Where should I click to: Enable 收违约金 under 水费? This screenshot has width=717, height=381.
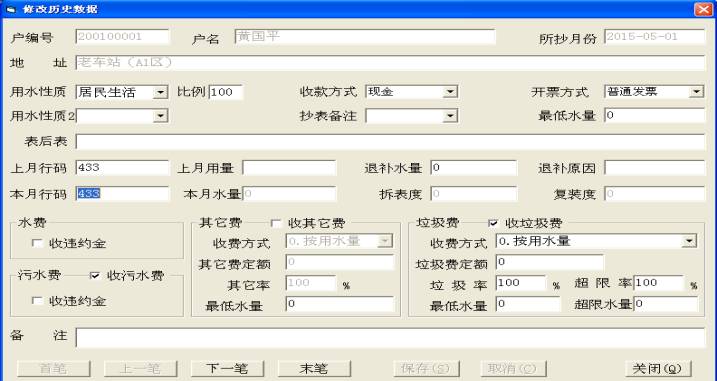37,243
